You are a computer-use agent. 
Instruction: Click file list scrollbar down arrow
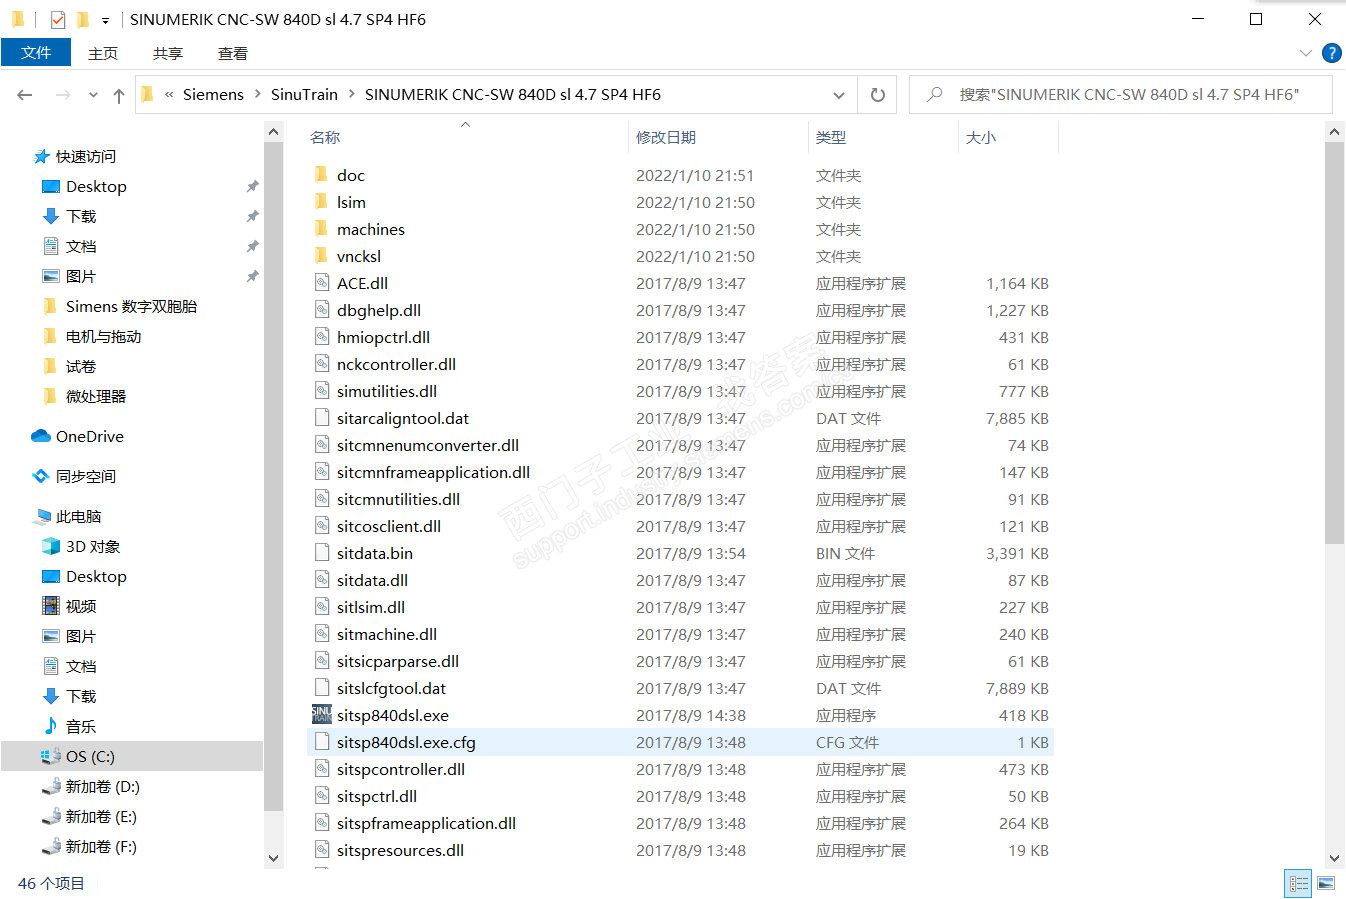click(1334, 858)
